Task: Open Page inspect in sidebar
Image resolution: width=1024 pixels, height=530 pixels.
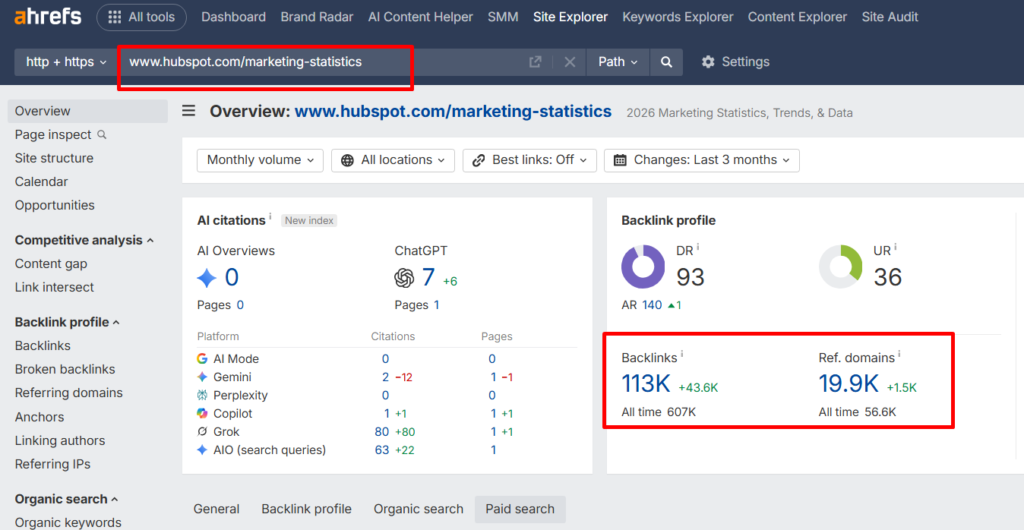Action: [x=60, y=134]
